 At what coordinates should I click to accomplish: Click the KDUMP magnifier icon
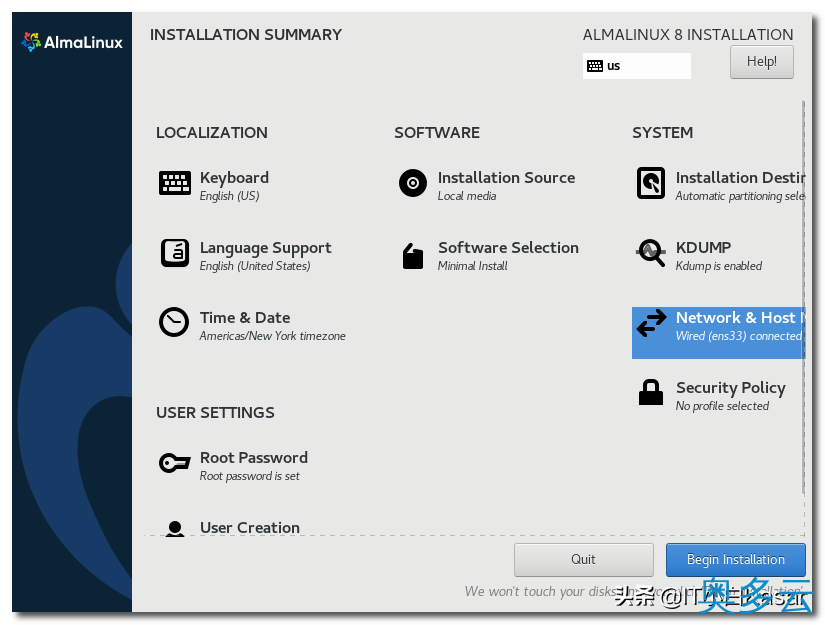pos(651,253)
